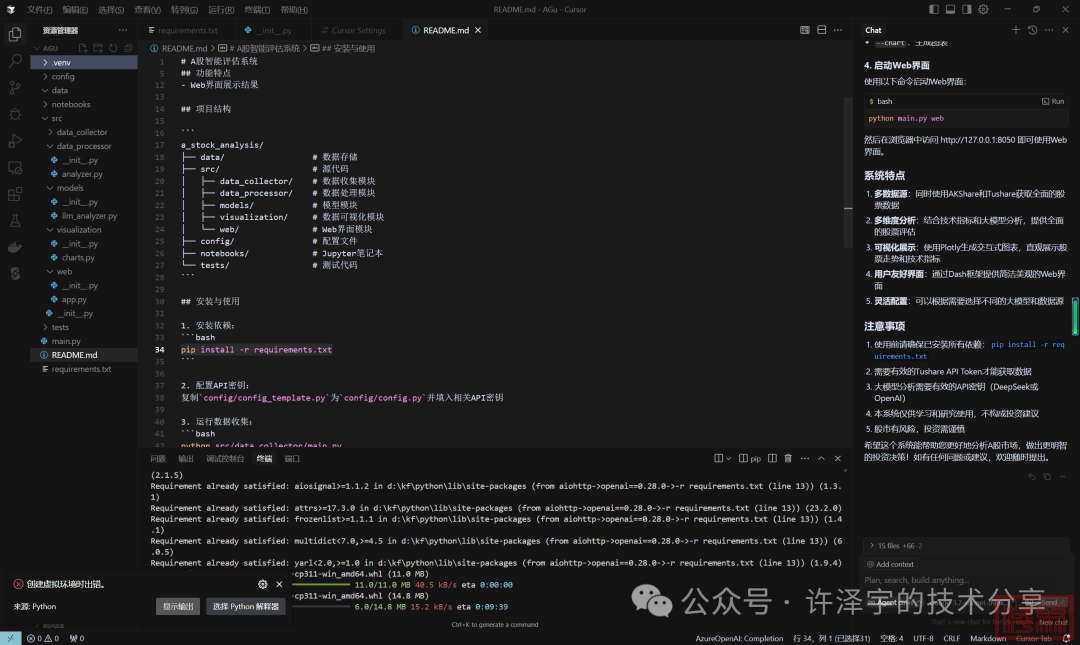Open the 文件(F) menu

39,10
